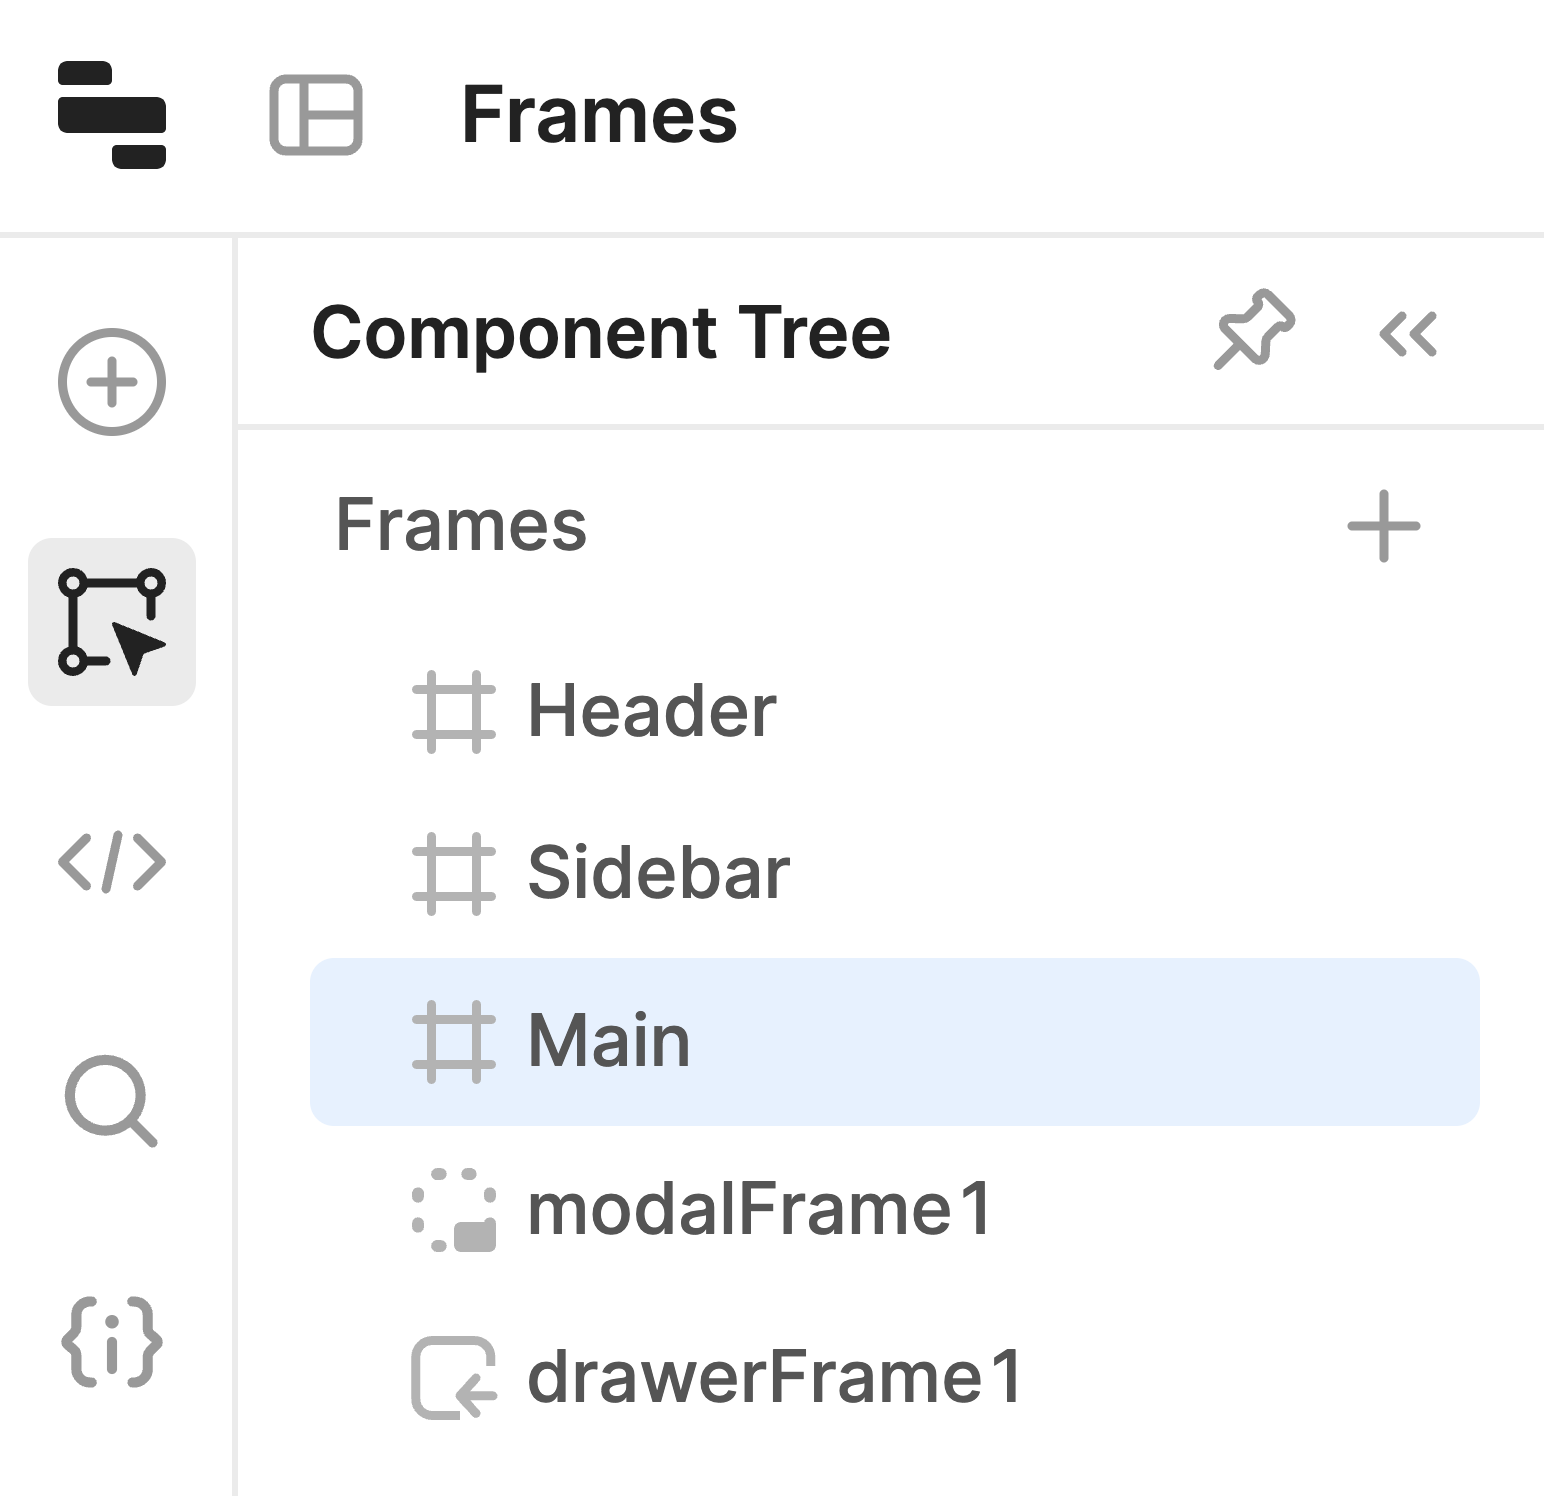
Task: Click the drawer frame icon
Action: (454, 1378)
